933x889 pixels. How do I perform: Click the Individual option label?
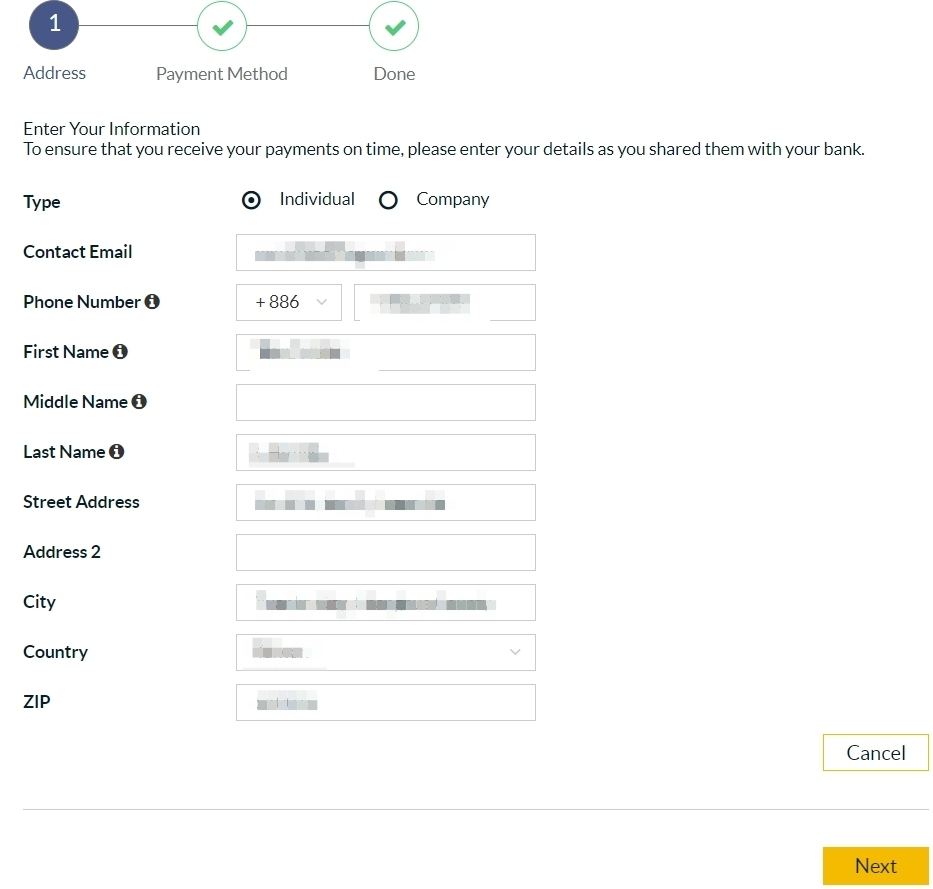(x=317, y=199)
